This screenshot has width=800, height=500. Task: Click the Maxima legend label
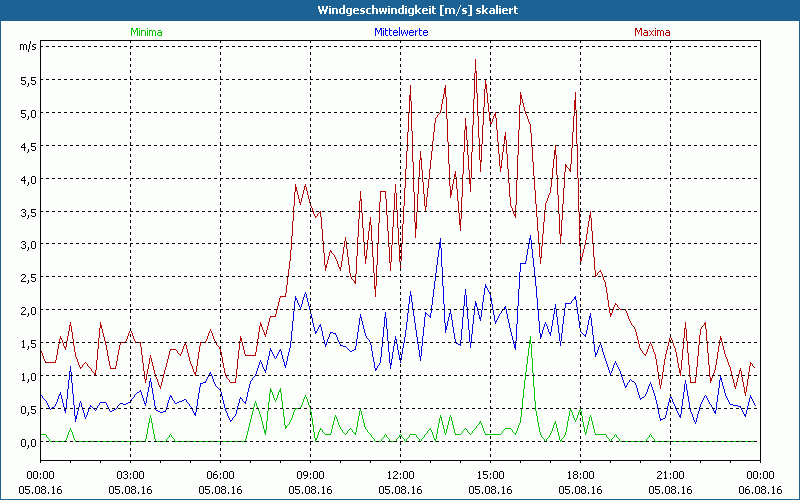[652, 32]
